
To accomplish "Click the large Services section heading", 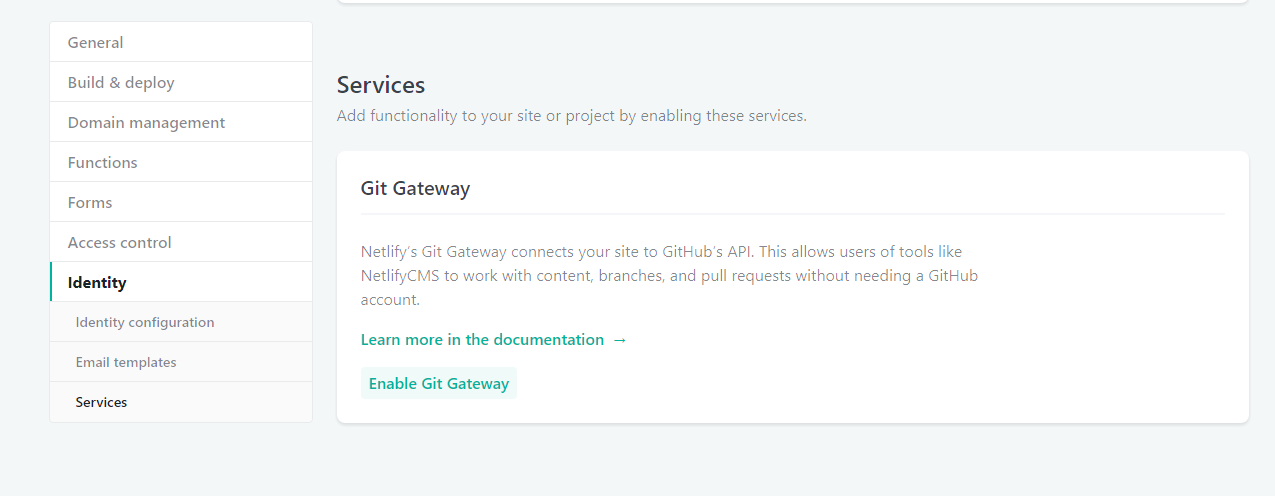I will [x=381, y=85].
